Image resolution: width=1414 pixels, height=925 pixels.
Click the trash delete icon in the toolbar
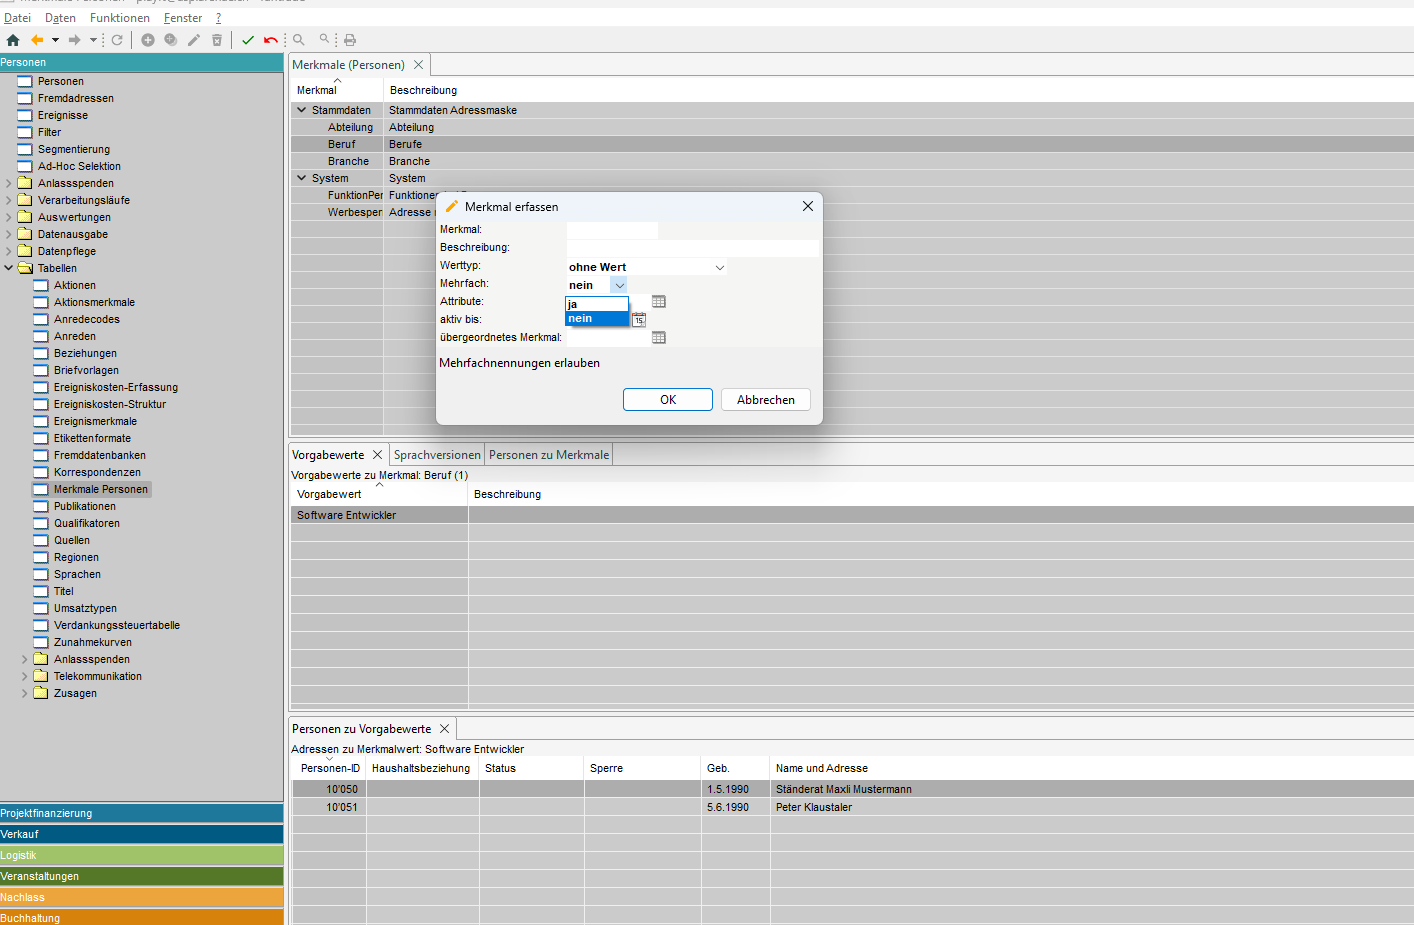[217, 40]
